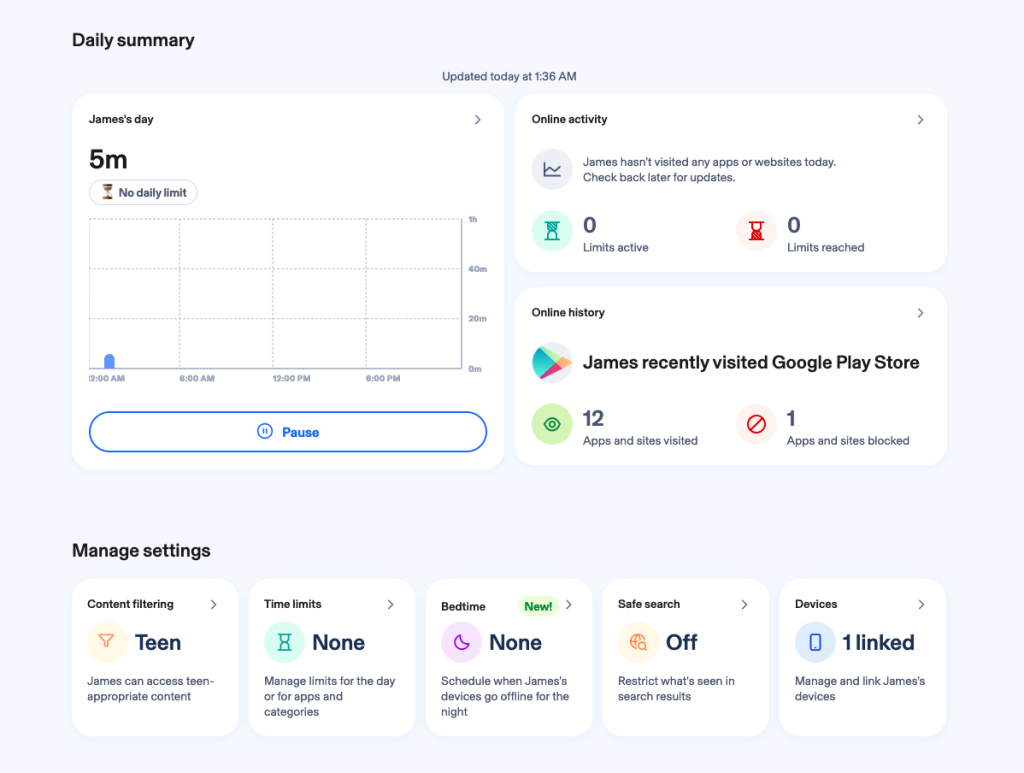
Task: Click the red hourglass Limits reached icon
Action: [x=756, y=231]
